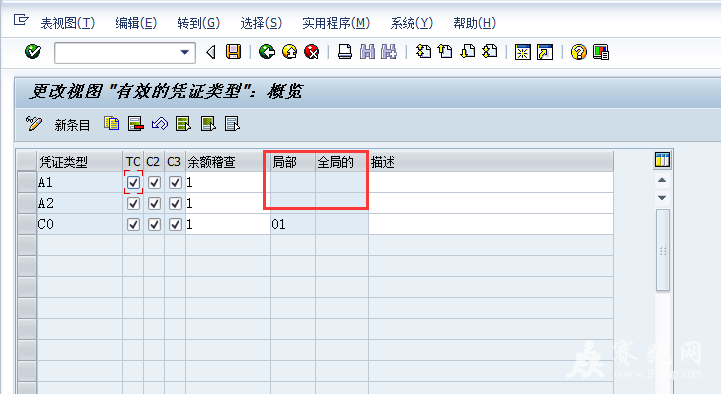The width and height of the screenshot is (721, 394).
Task: Toggle C2 checkbox in row C0
Action: (154, 224)
